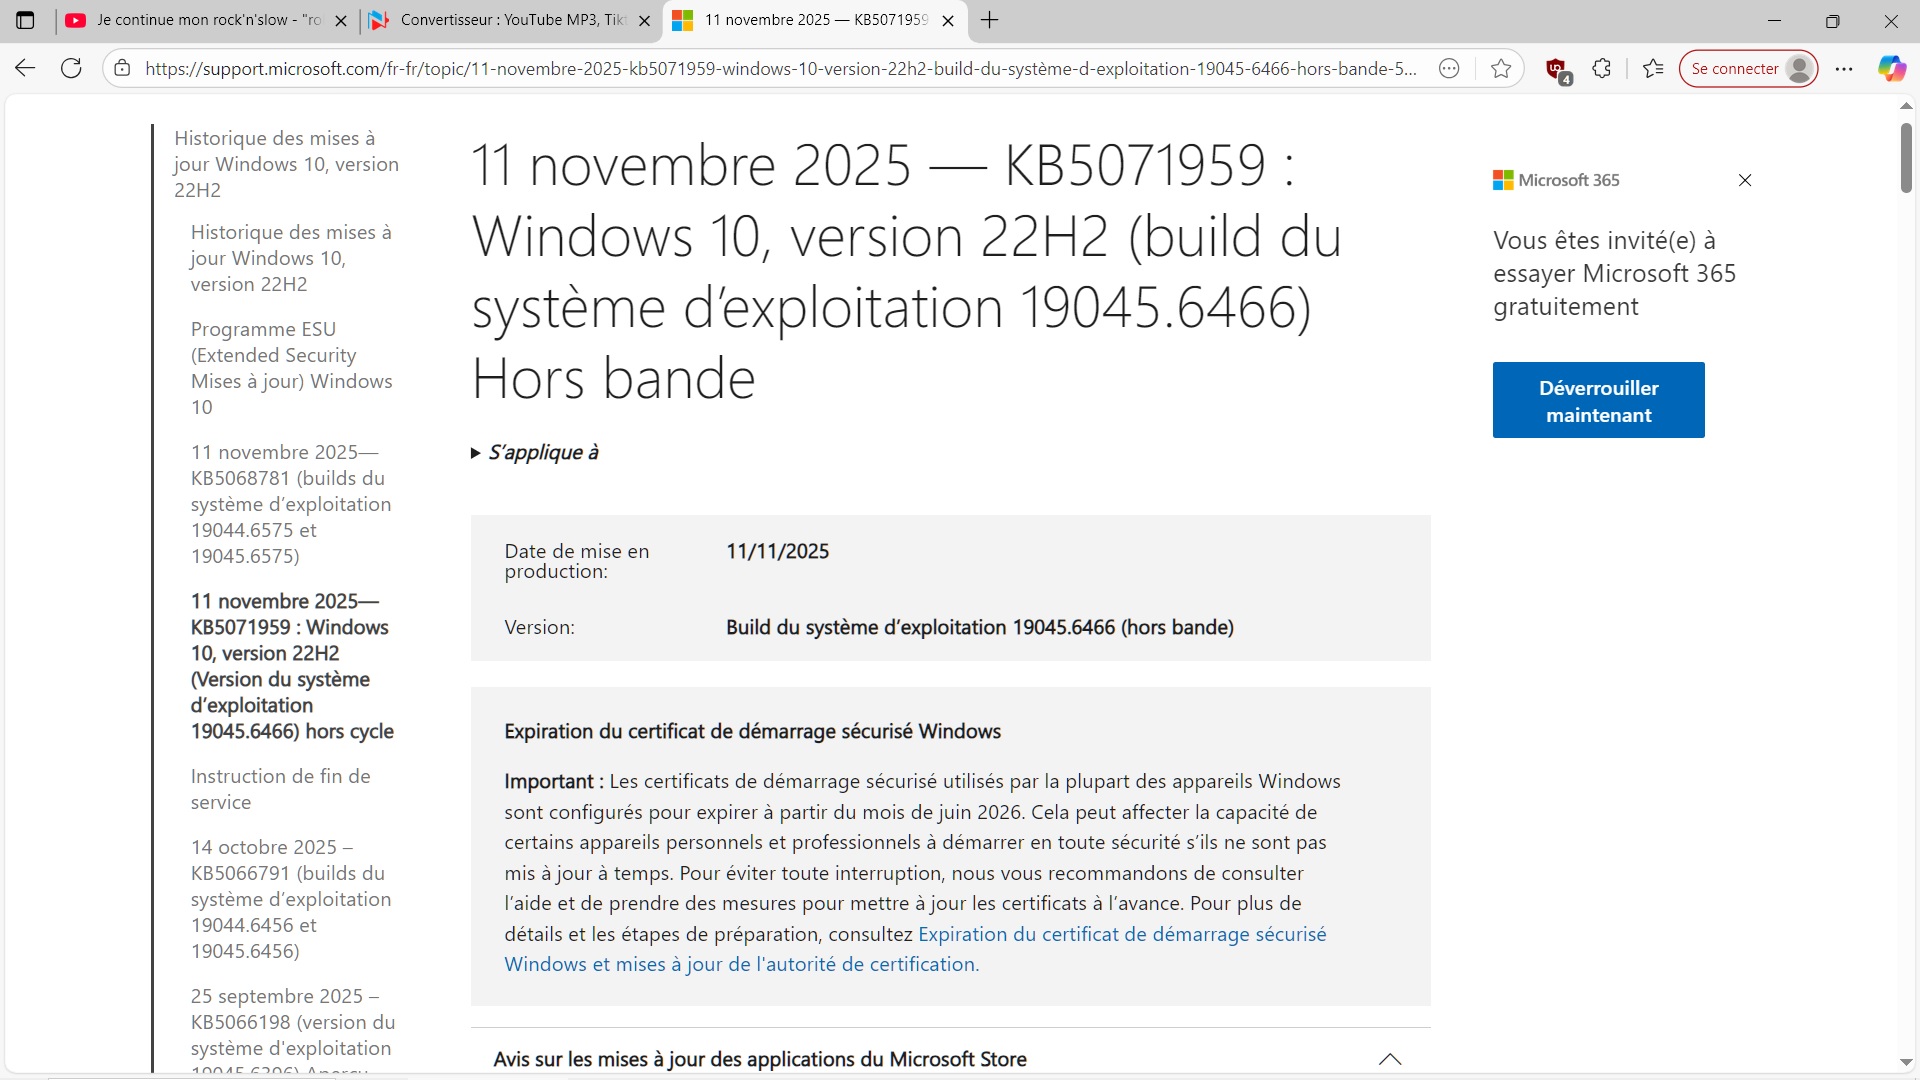Expand the S'applique à section
Viewport: 1920px width, 1080px height.
coord(534,453)
